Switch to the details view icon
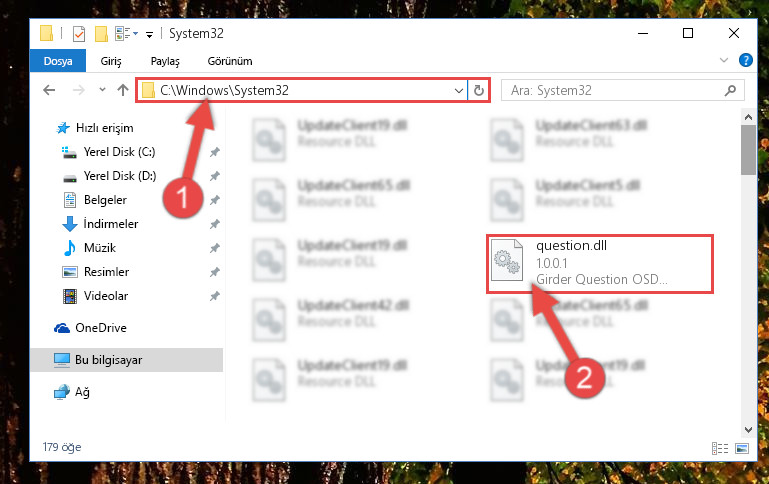Viewport: 769px width, 484px height. pos(719,448)
